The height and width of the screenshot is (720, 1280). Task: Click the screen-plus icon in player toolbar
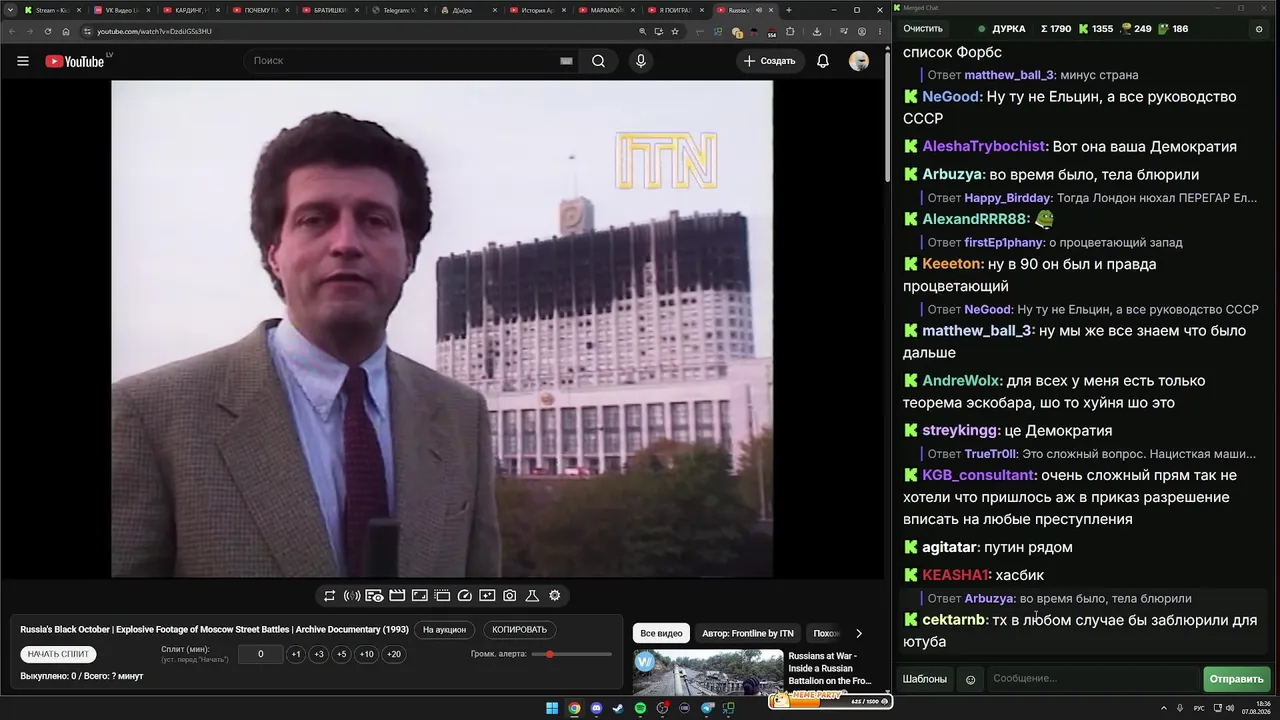pos(487,596)
